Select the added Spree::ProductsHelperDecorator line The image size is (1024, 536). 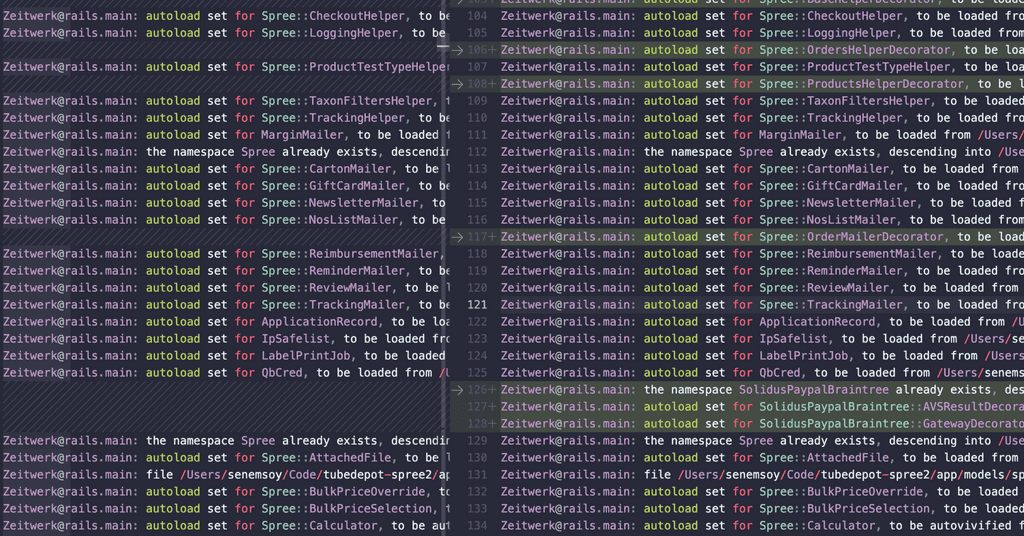[x=762, y=84]
